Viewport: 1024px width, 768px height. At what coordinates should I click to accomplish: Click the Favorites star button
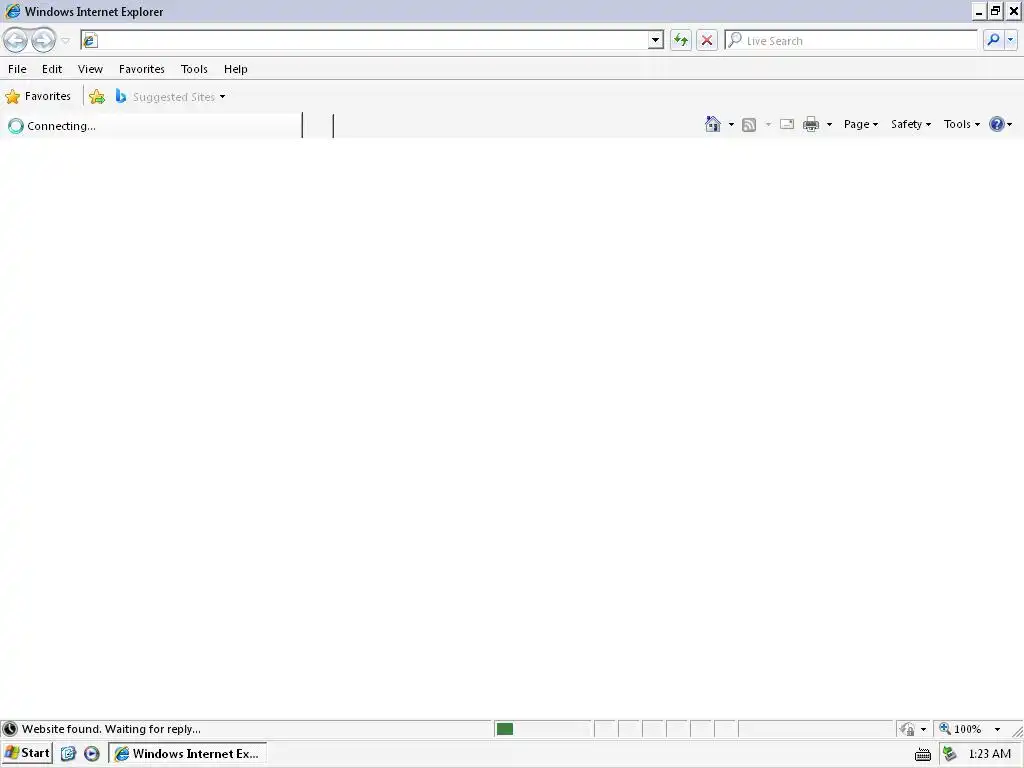click(x=38, y=97)
